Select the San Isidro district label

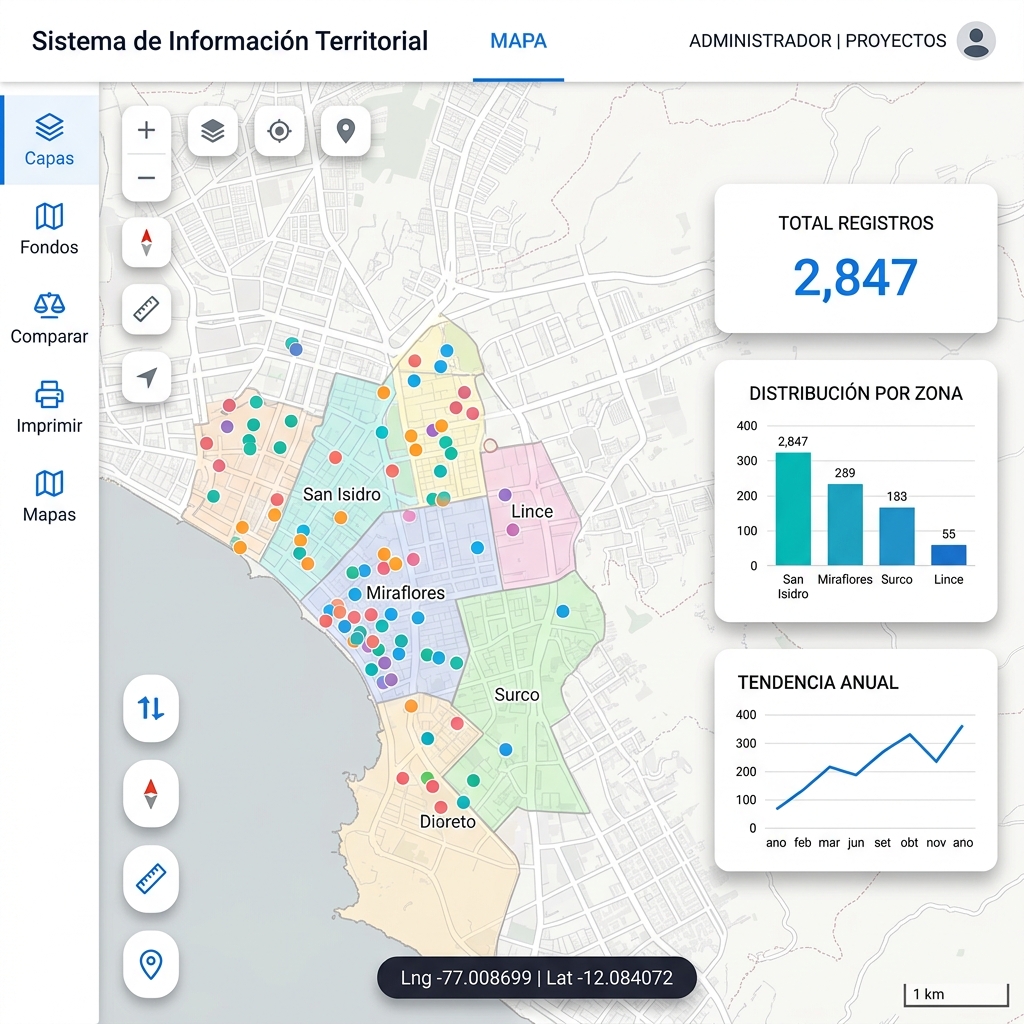point(342,494)
